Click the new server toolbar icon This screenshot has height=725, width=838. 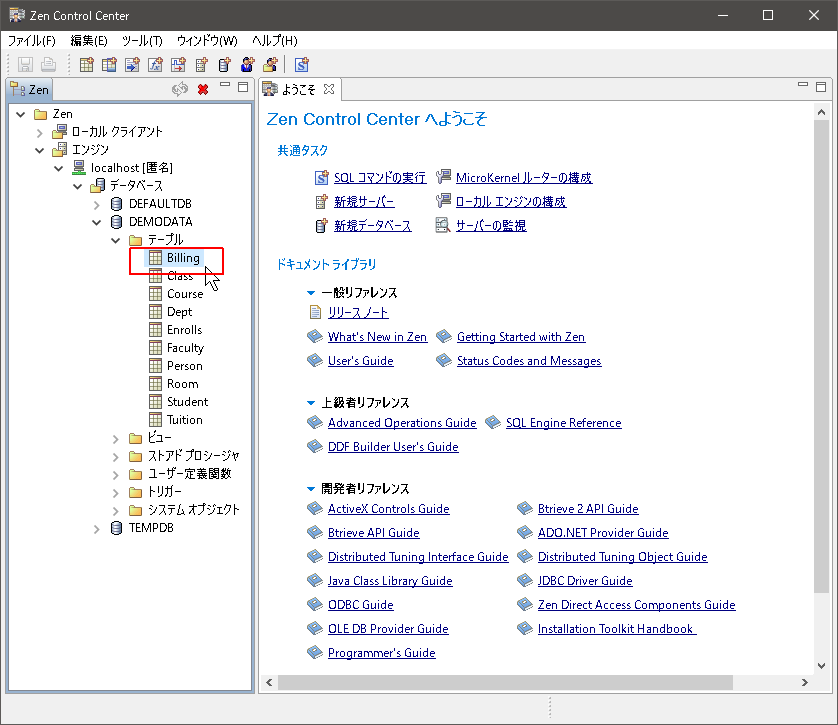coord(201,65)
